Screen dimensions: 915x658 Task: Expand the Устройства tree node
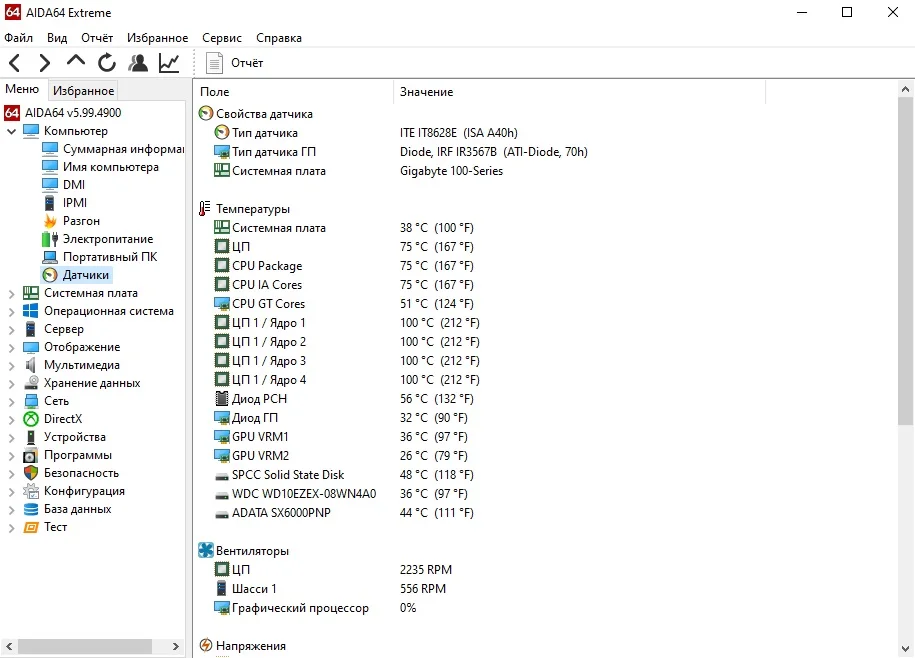click(11, 438)
